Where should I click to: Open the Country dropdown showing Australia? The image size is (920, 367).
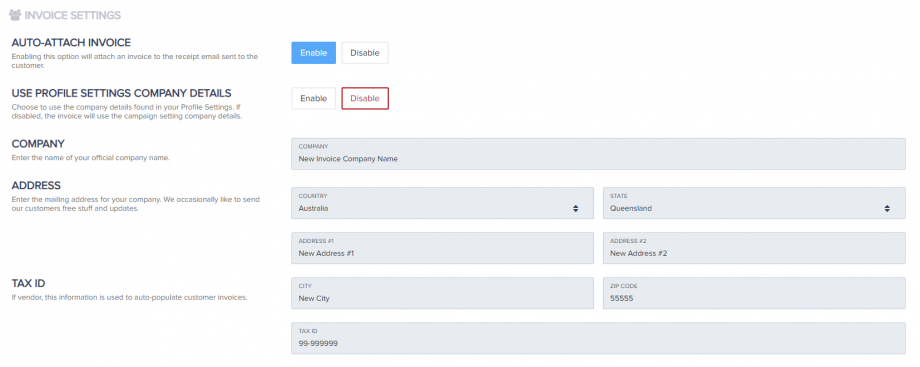click(442, 203)
